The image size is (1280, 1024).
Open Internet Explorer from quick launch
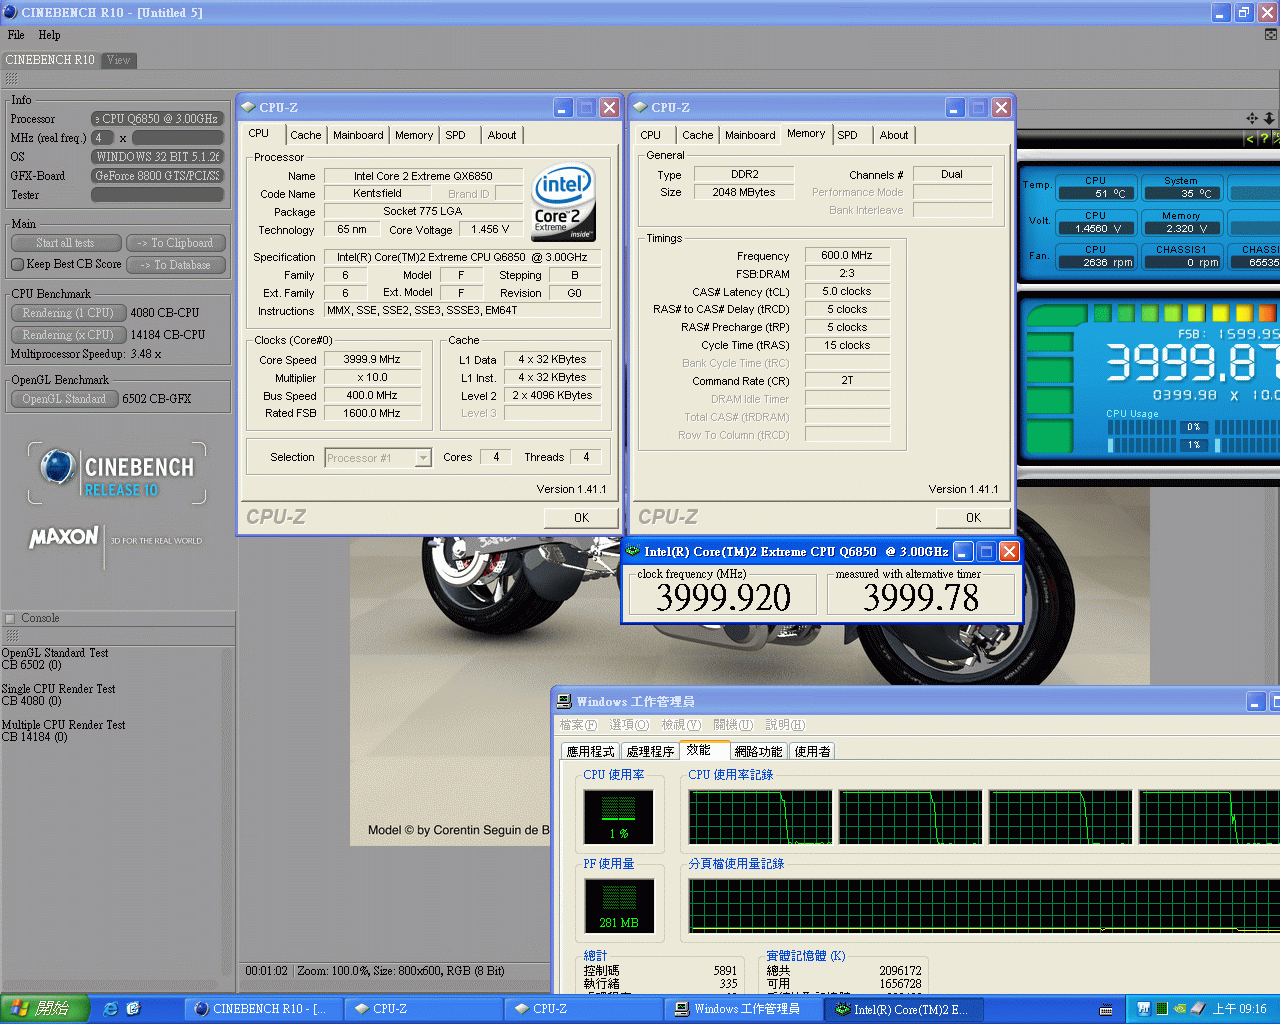click(x=111, y=1009)
